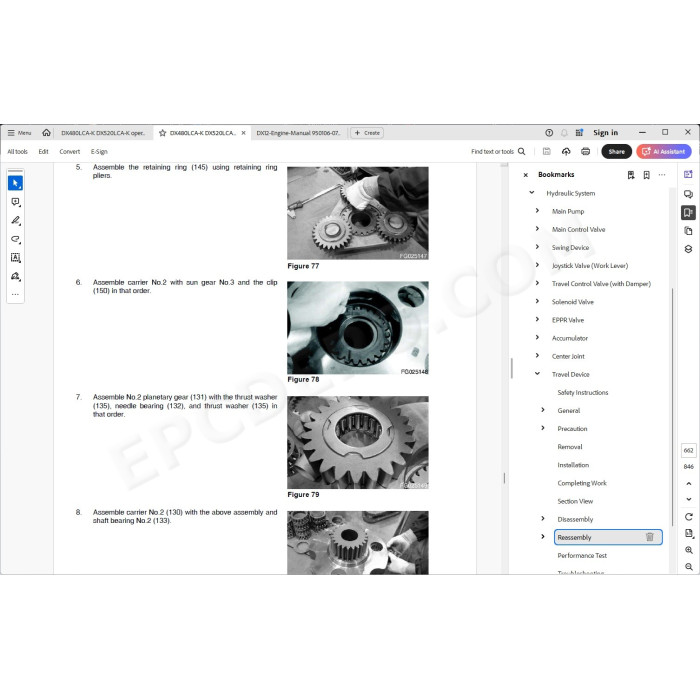Save the document with disk icon

546,151
